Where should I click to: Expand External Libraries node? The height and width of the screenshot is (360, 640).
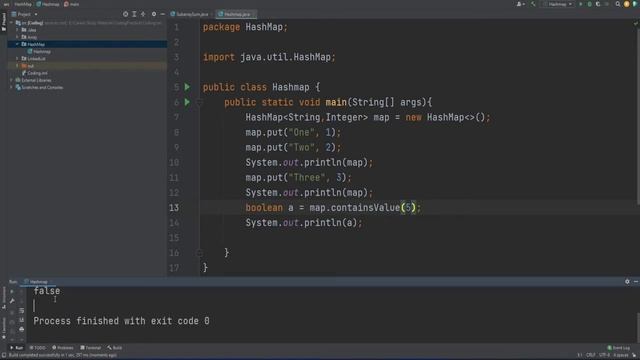[11, 80]
